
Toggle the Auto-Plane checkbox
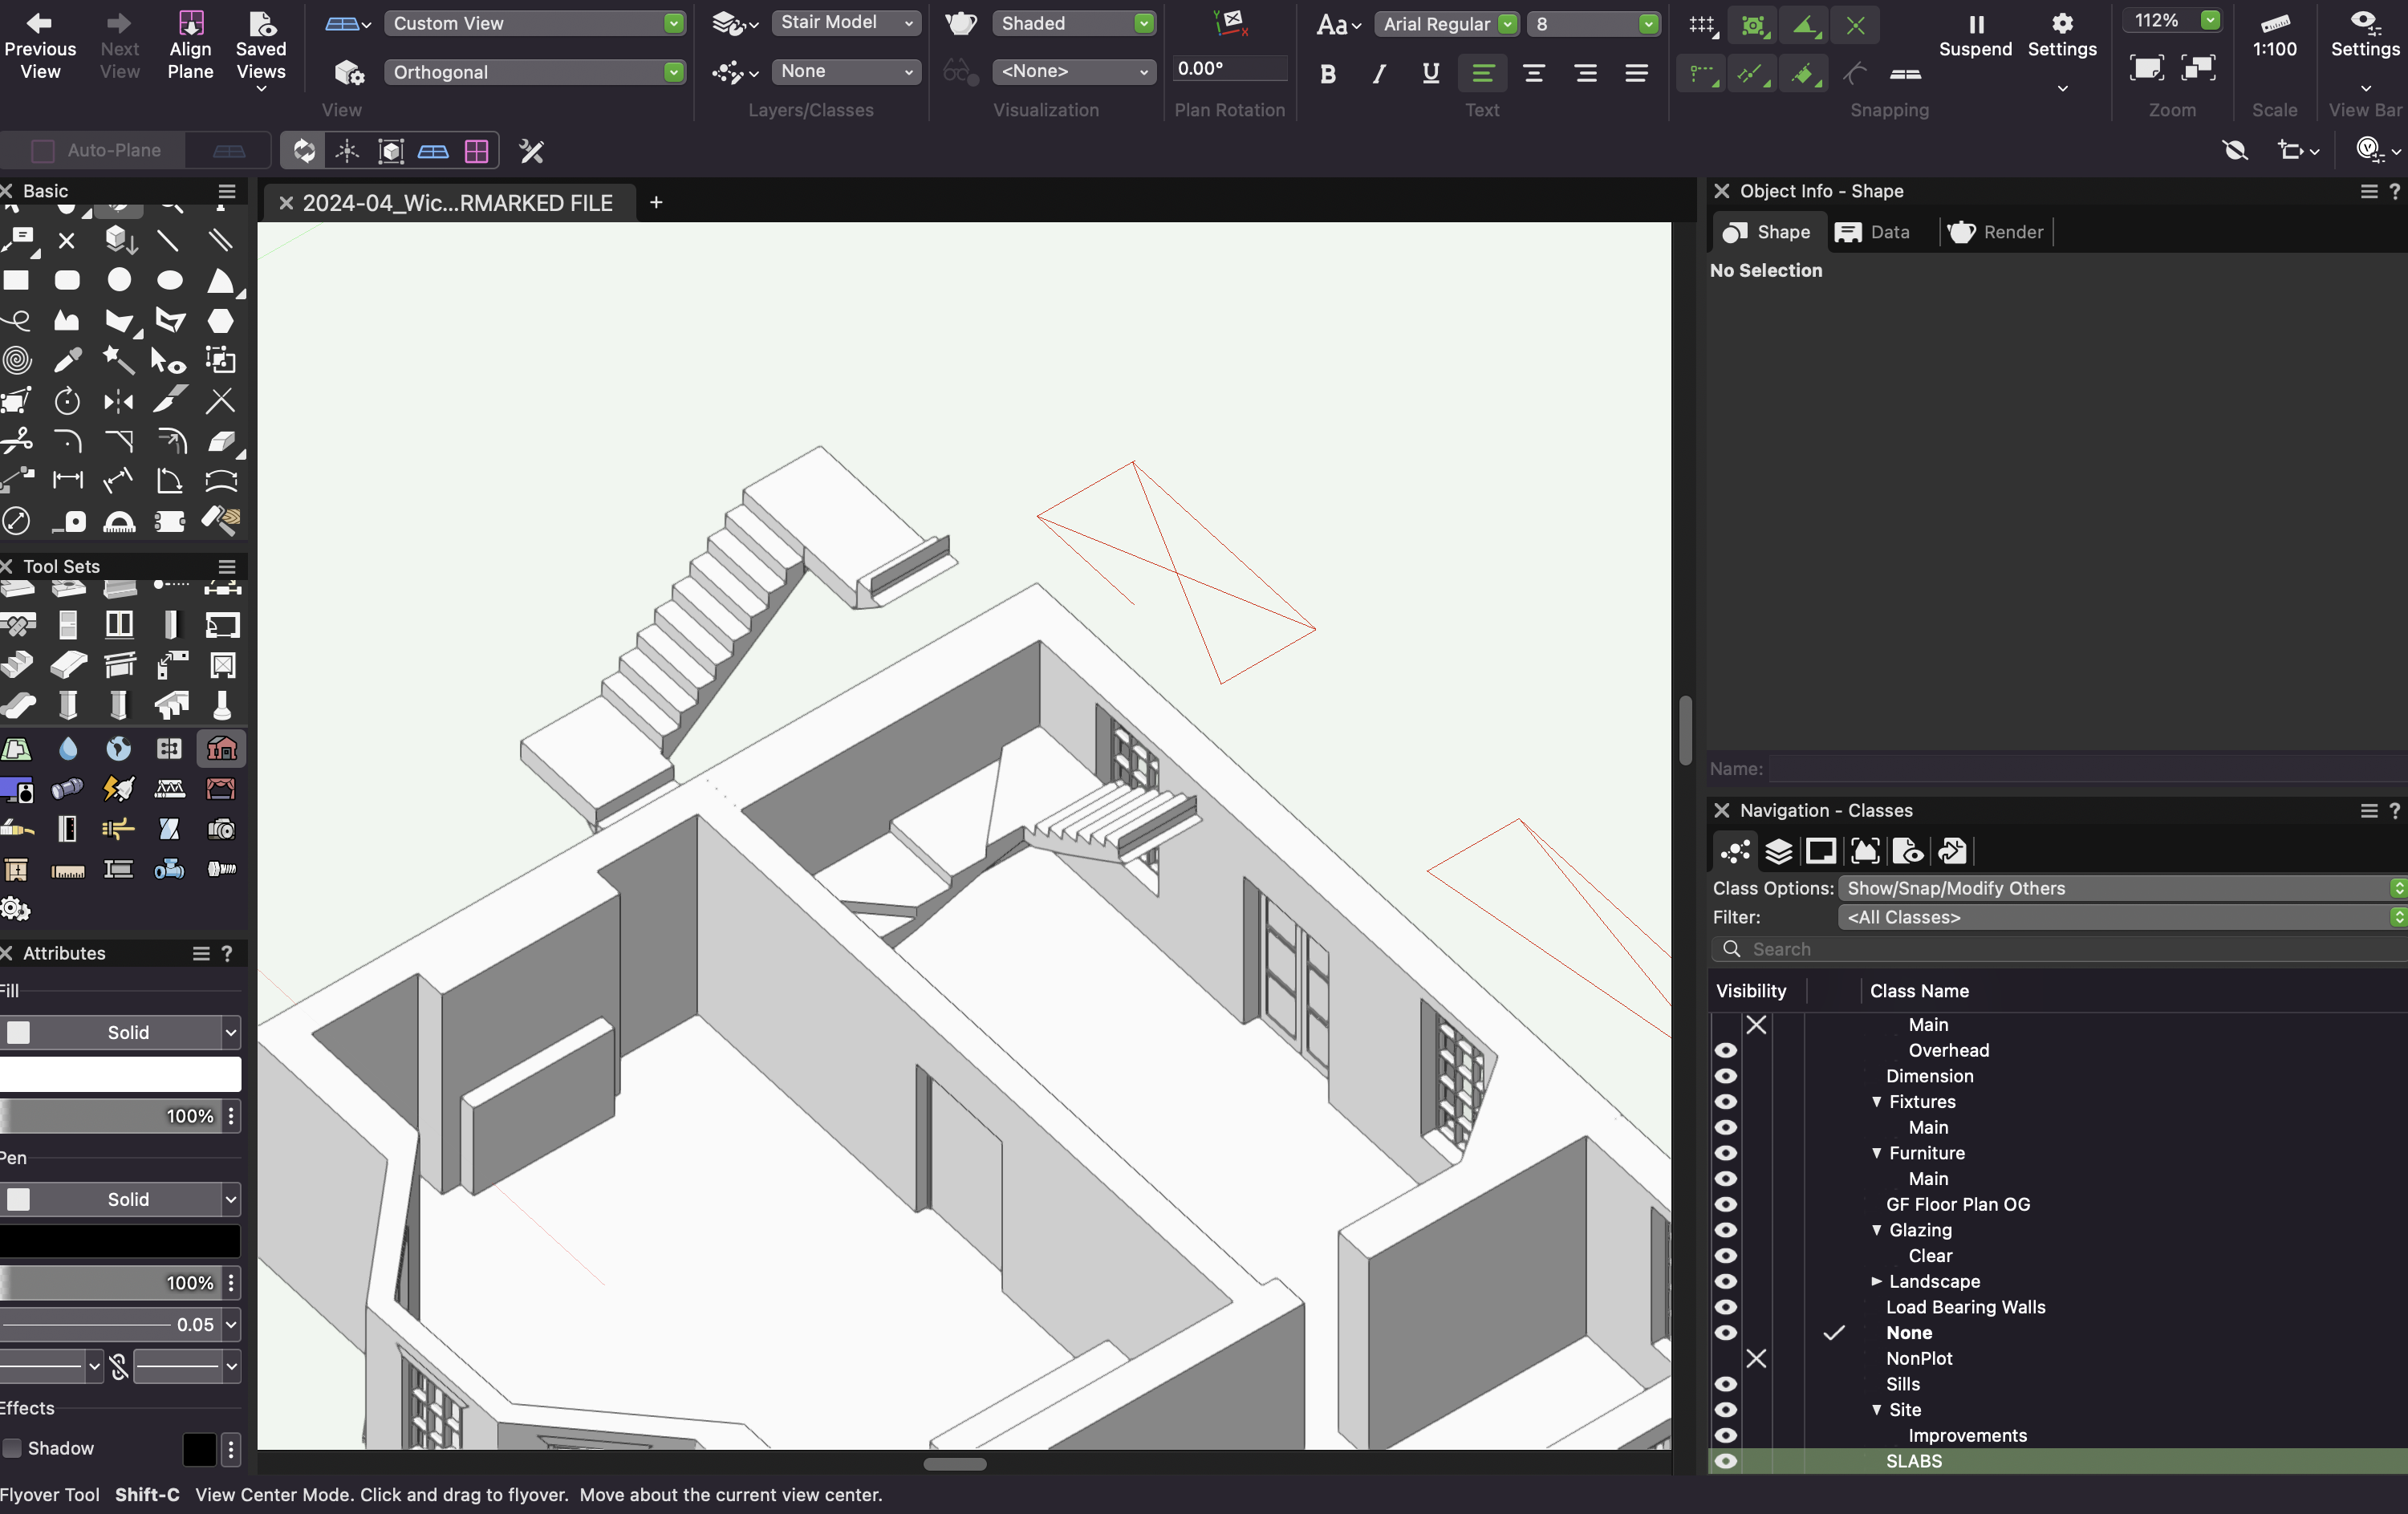point(42,150)
